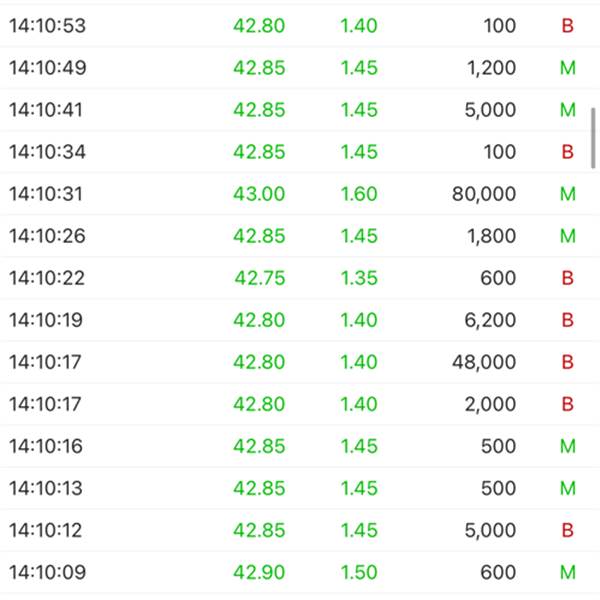The width and height of the screenshot is (600, 600).
Task: Select the 42.90 price at 14:10:09
Action: [x=259, y=572]
